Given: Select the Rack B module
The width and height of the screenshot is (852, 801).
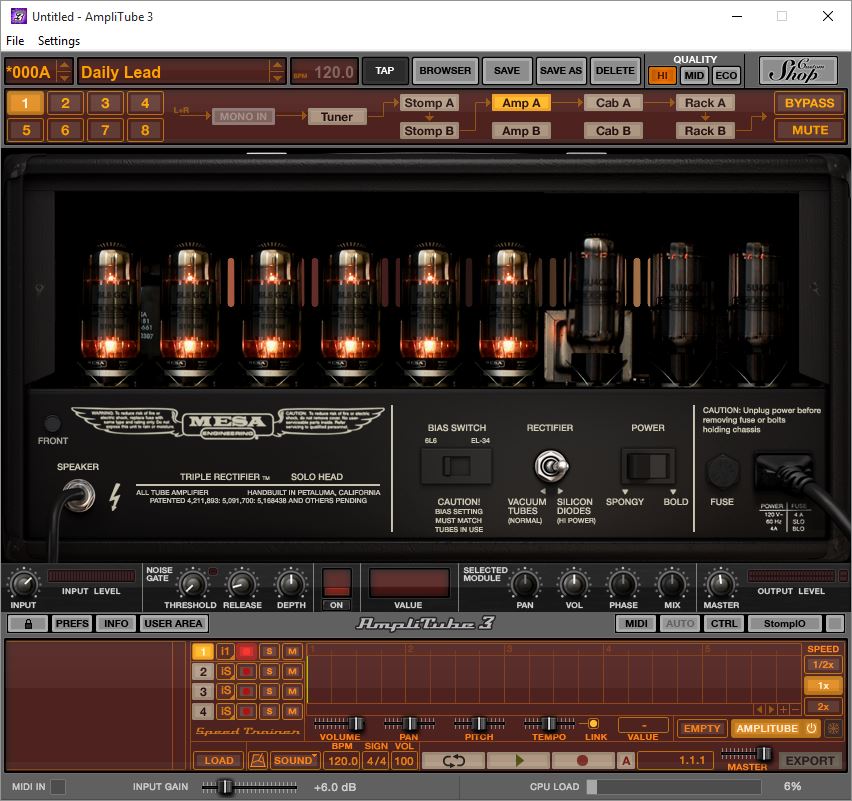Looking at the screenshot, I should [x=705, y=130].
